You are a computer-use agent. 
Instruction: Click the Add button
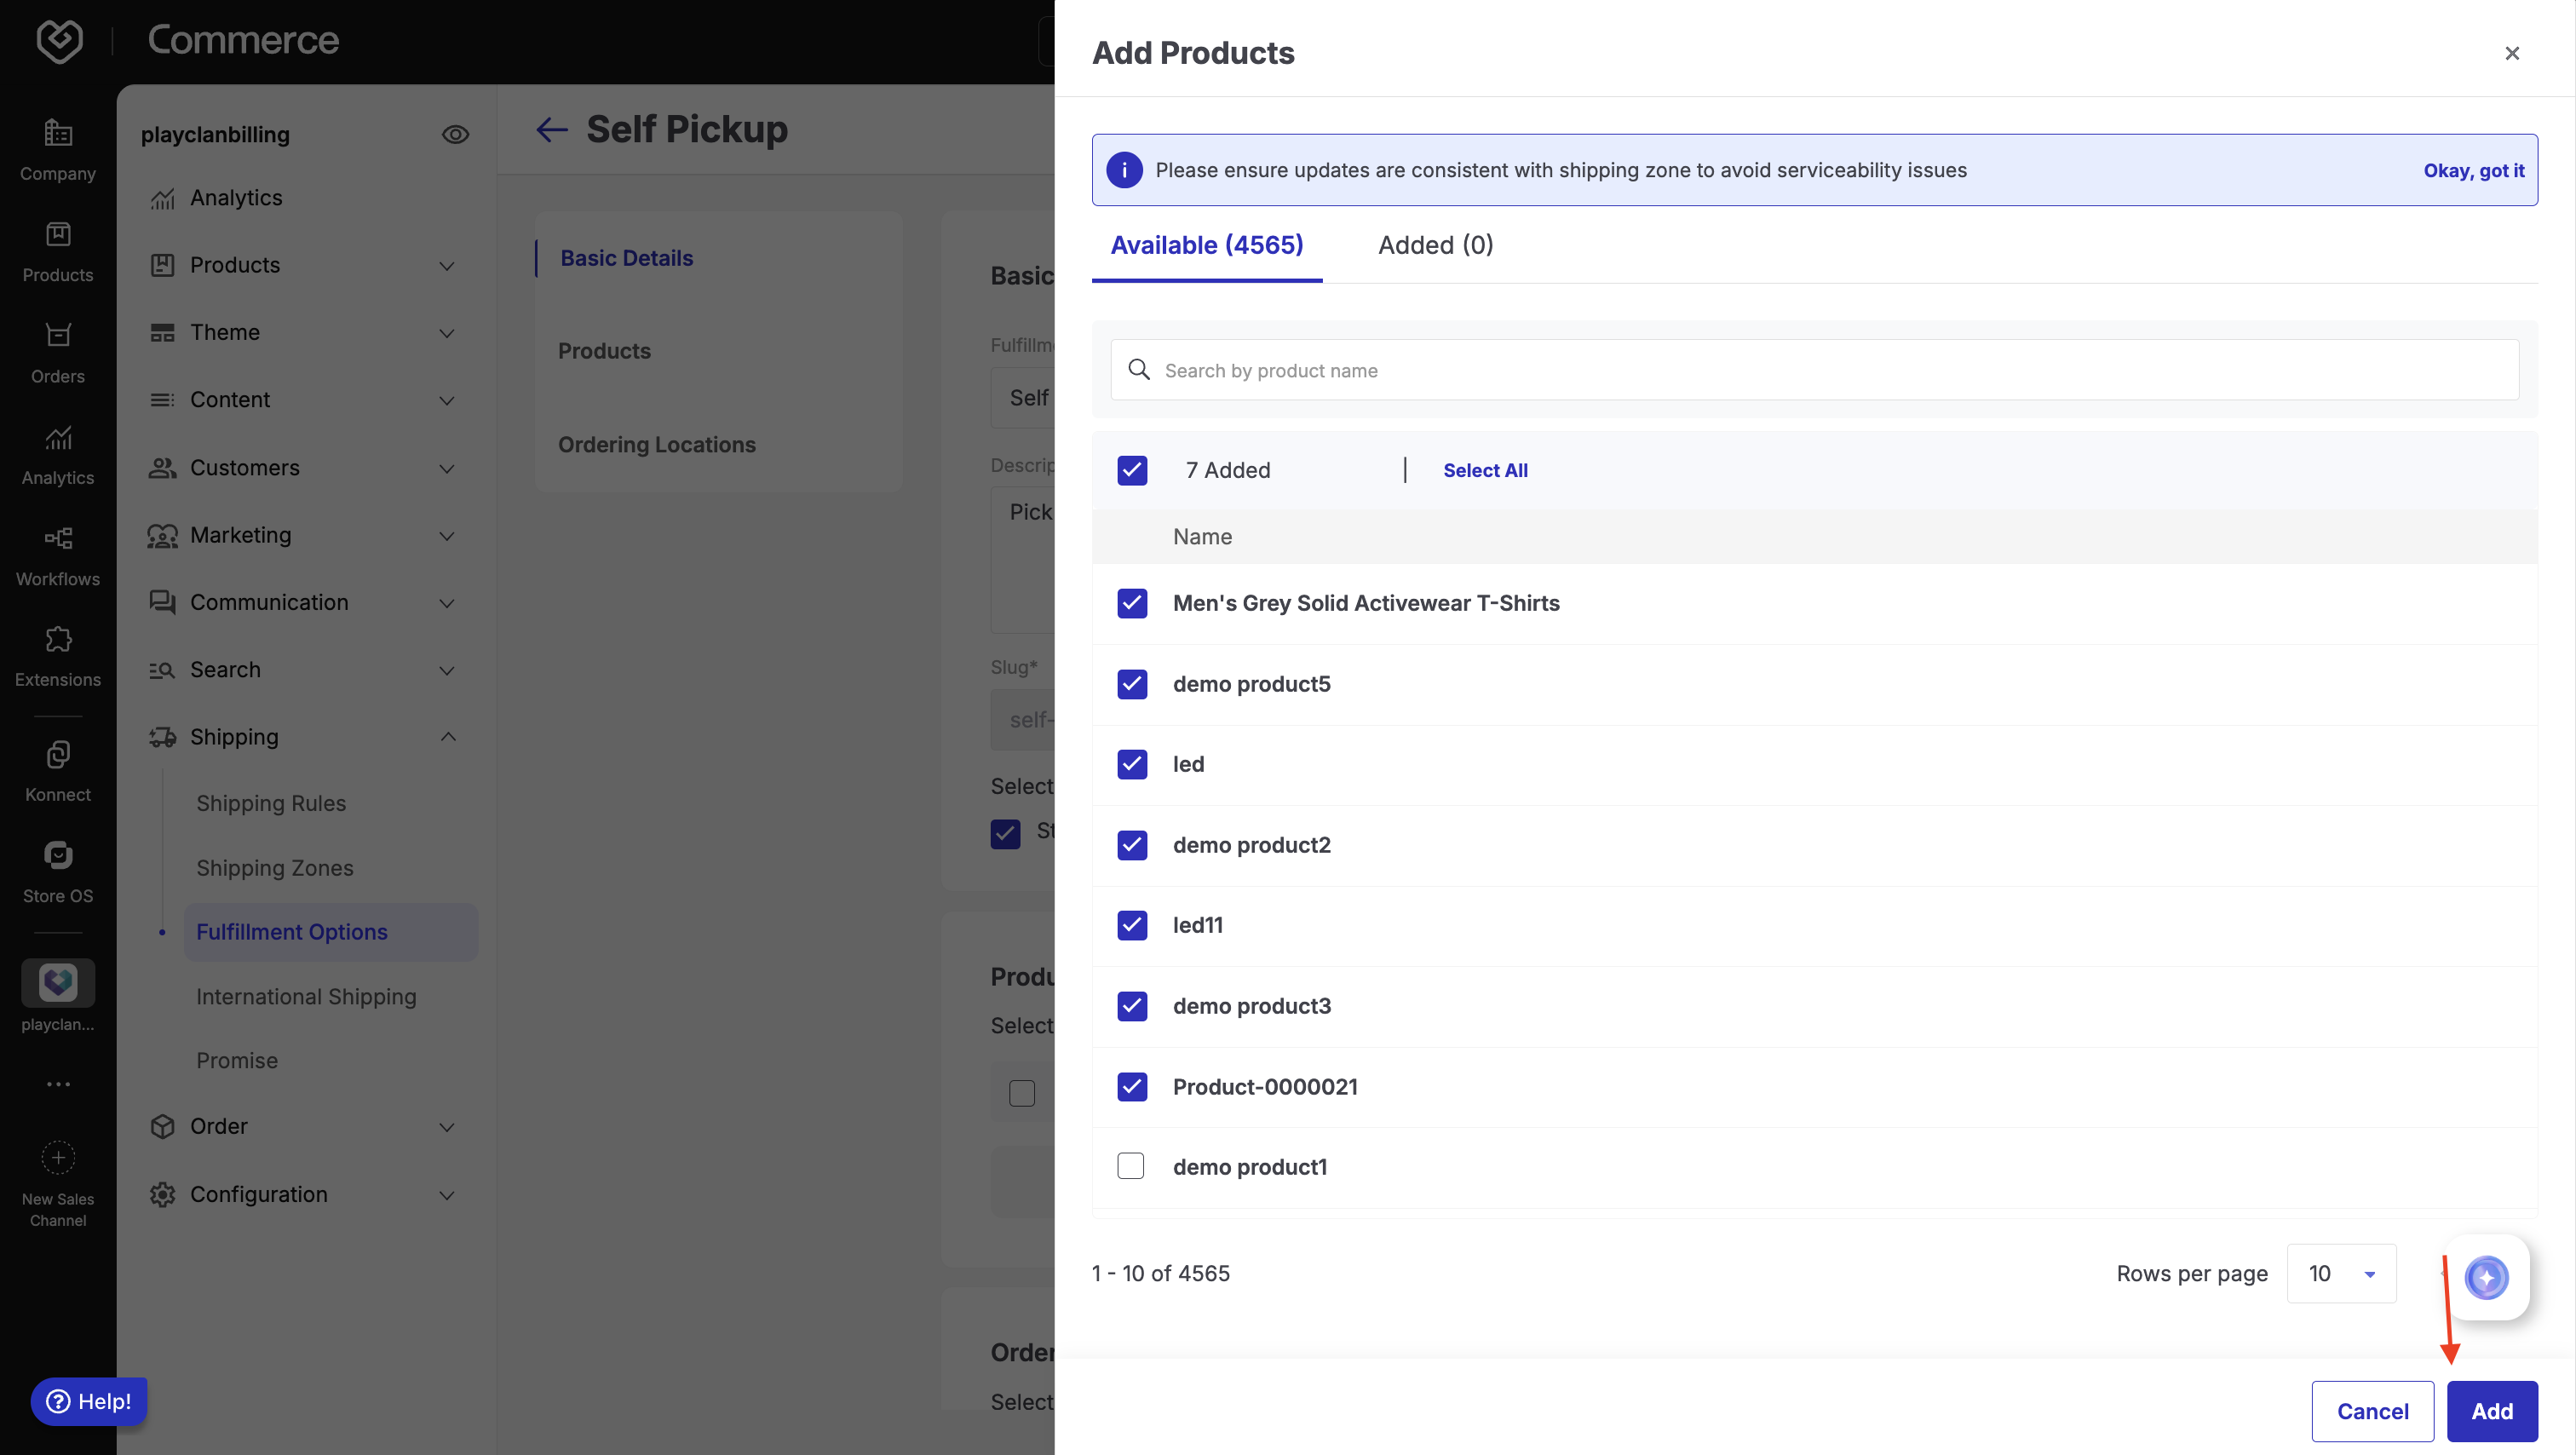2491,1411
